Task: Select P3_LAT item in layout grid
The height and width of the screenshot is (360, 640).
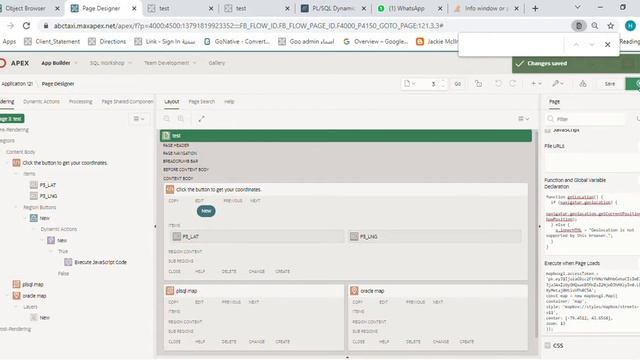Action: click(257, 236)
